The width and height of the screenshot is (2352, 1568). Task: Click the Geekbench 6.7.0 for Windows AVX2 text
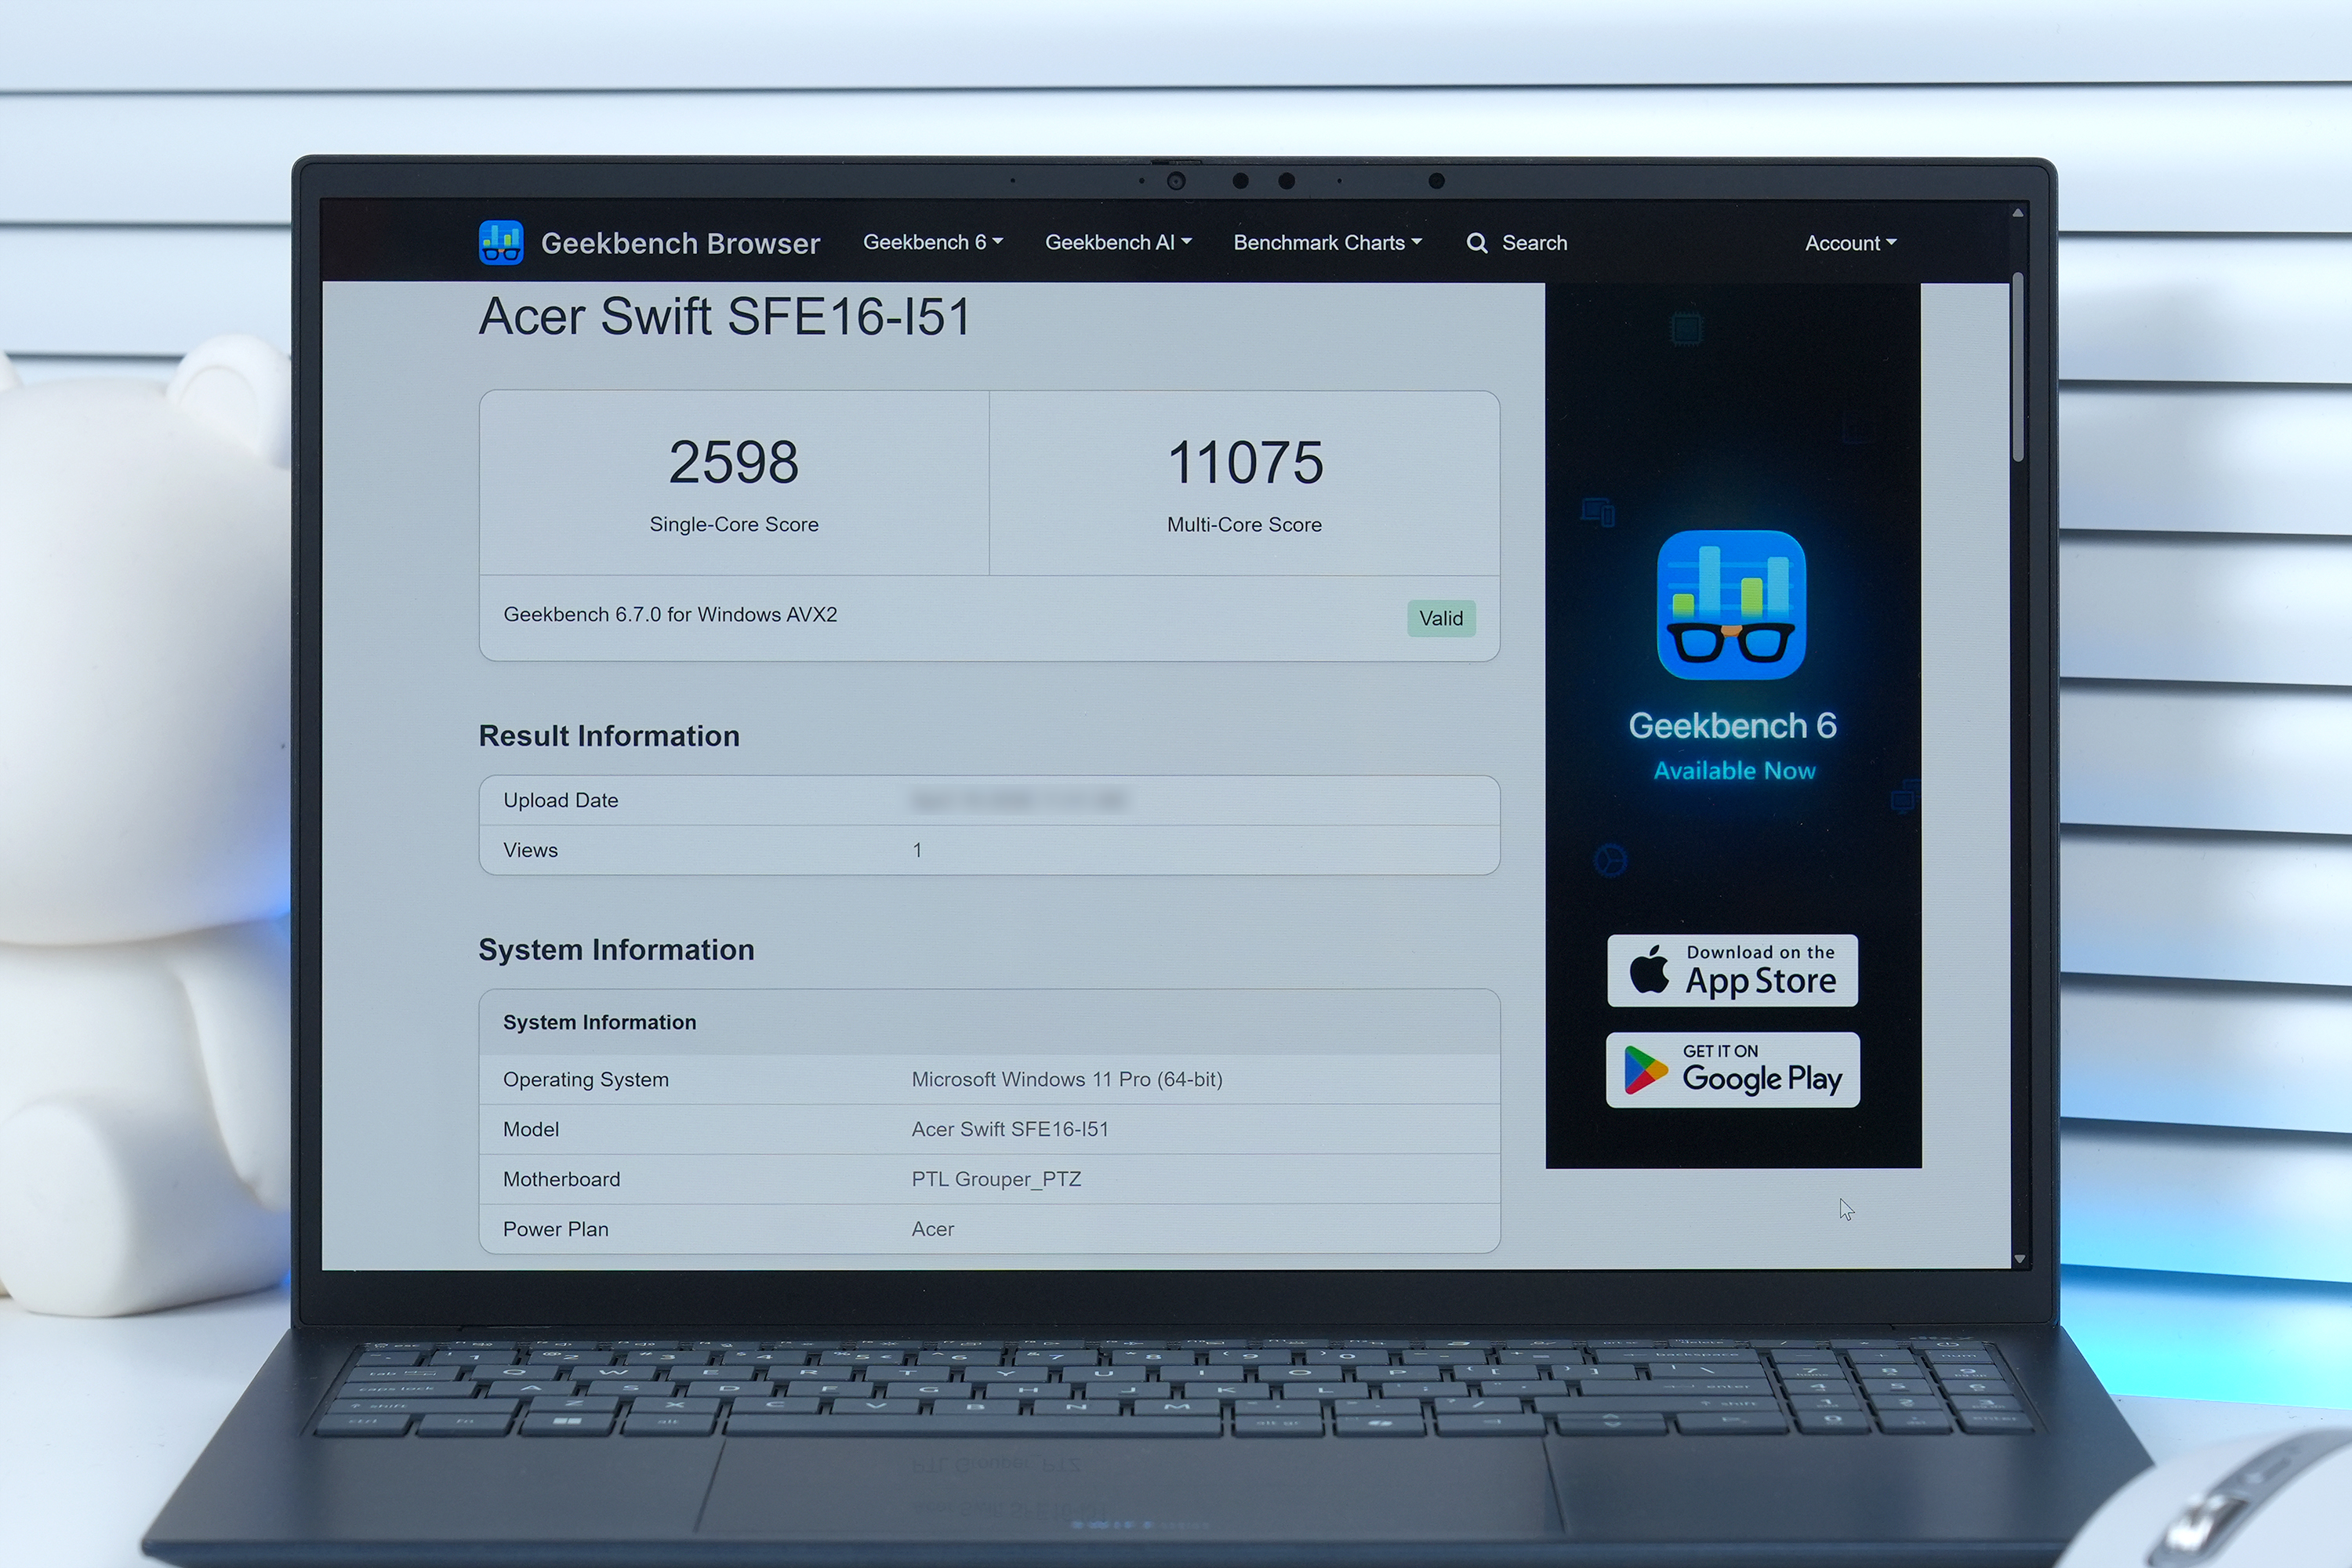[670, 614]
